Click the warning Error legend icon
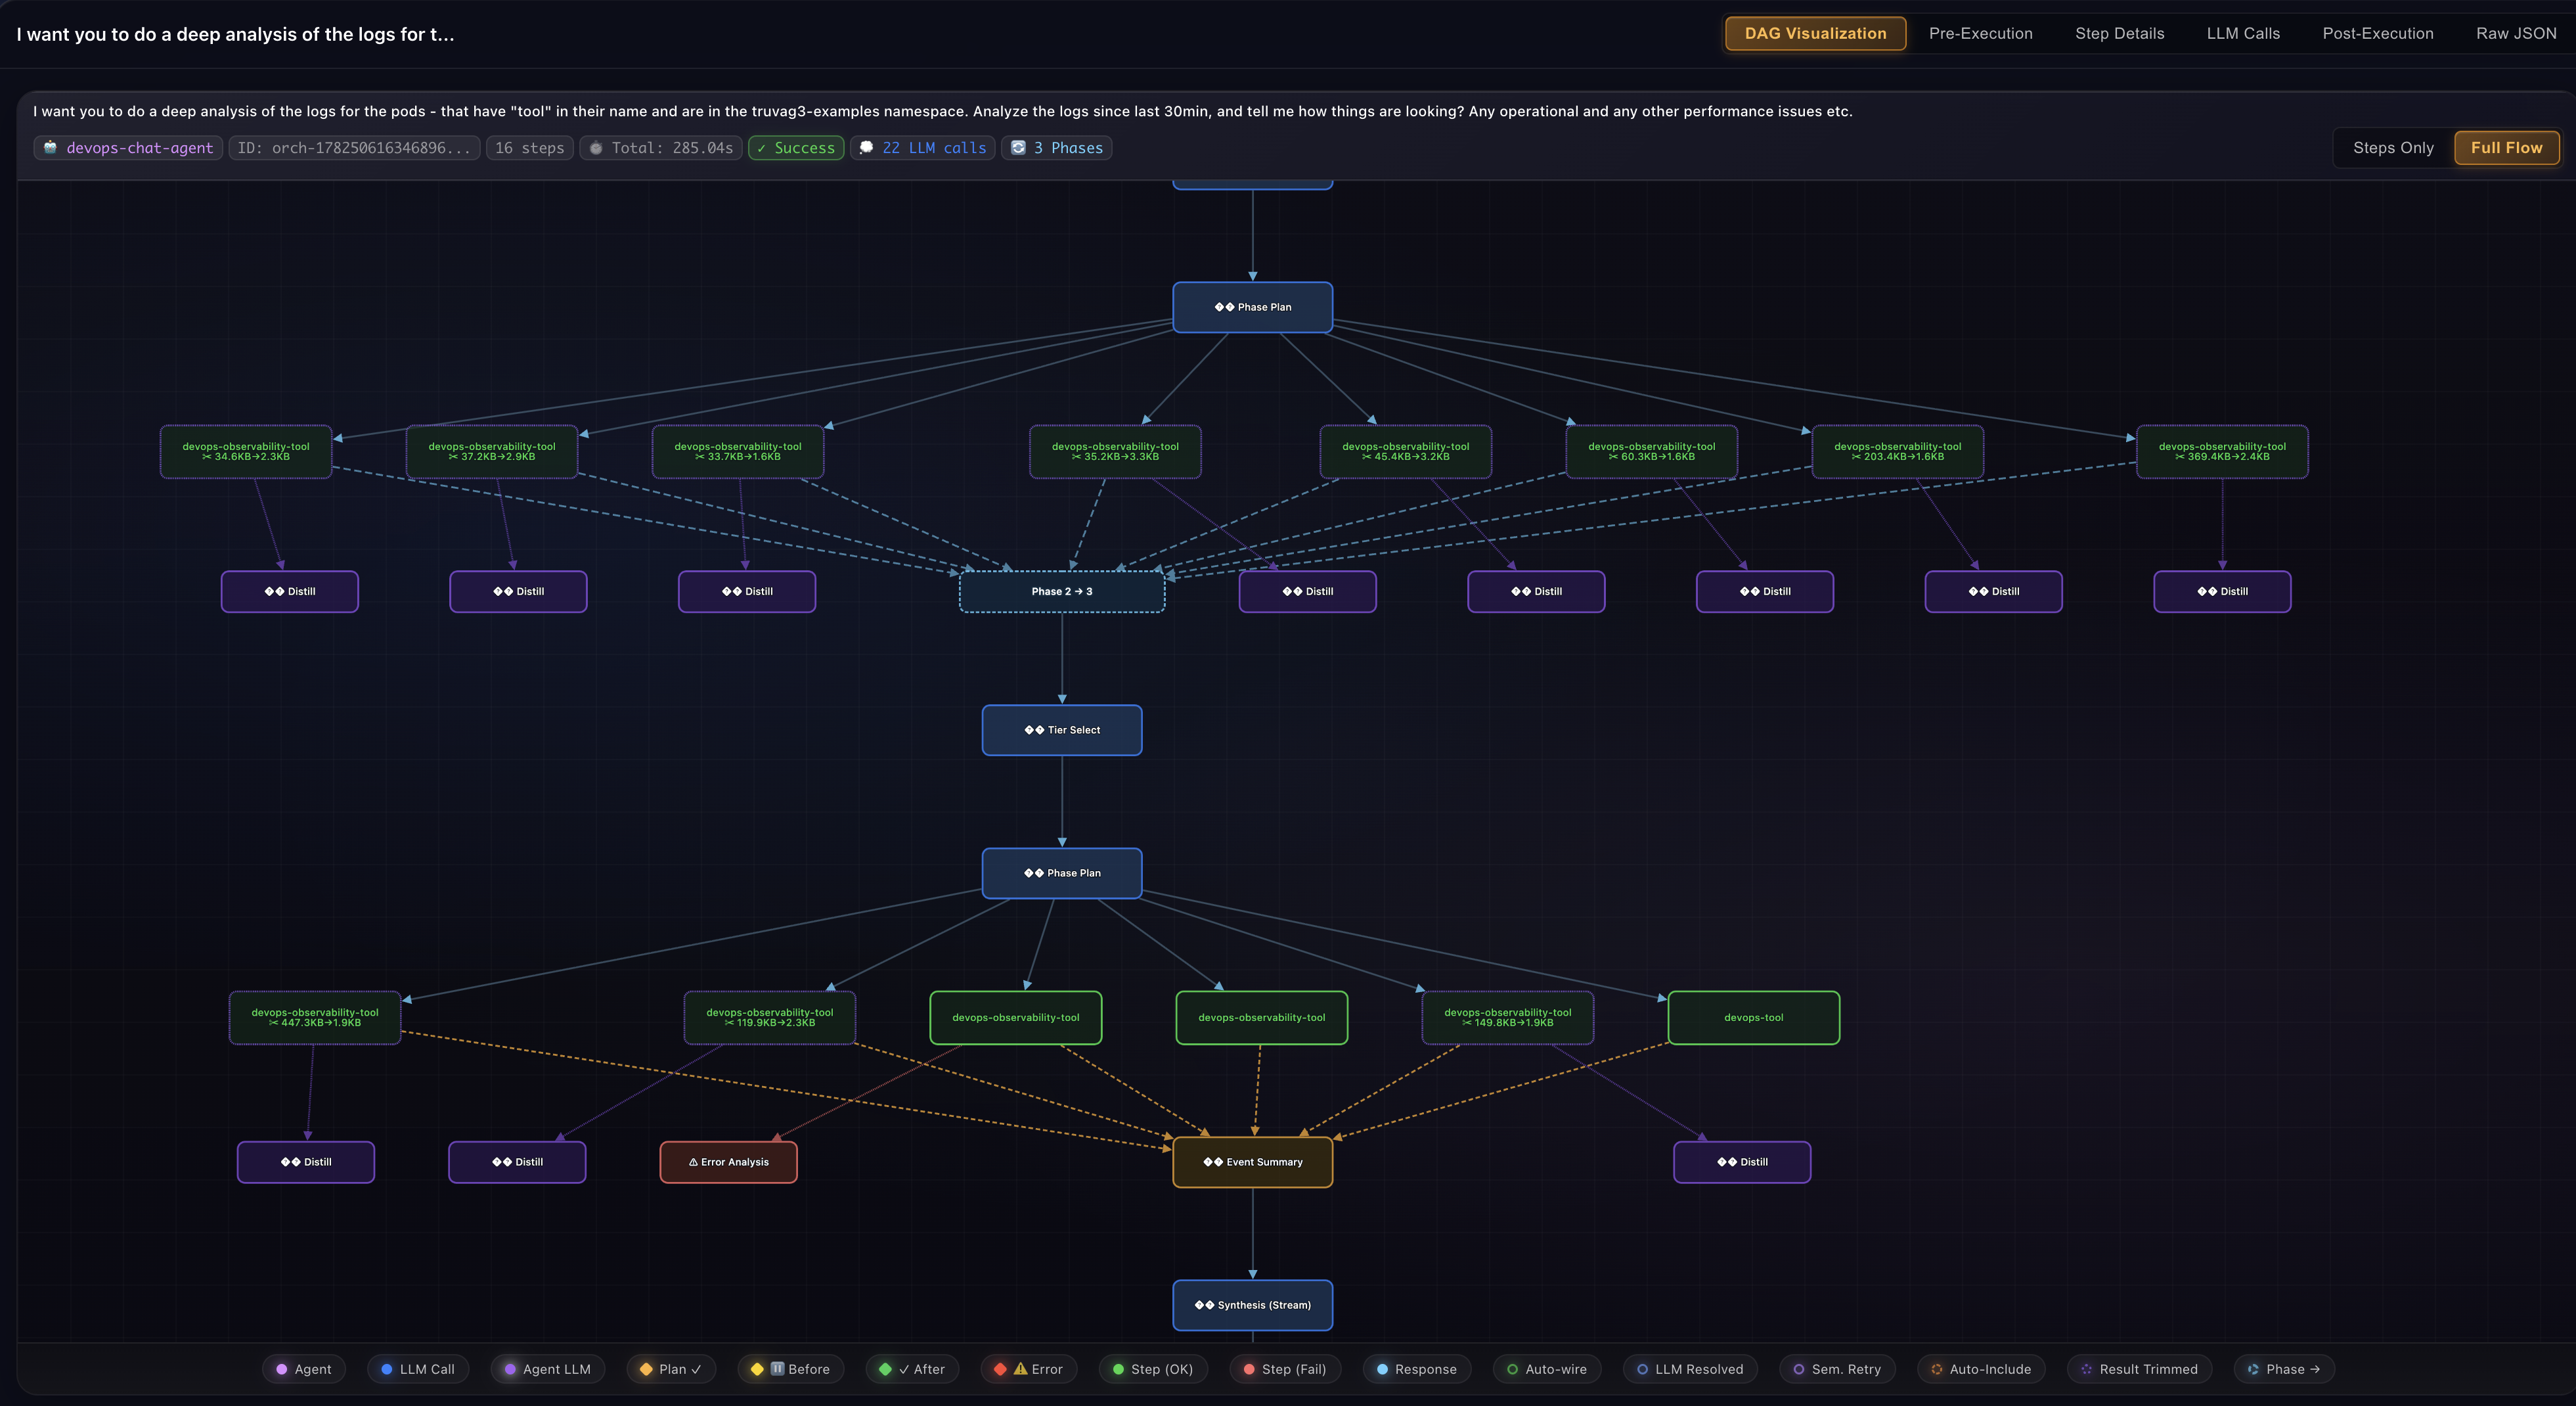2576x1406 pixels. tap(1020, 1369)
